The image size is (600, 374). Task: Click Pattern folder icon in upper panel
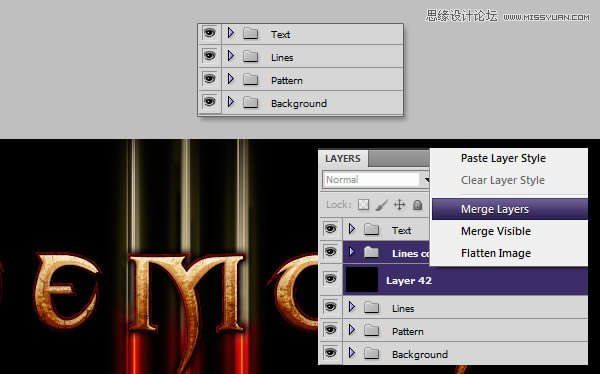pyautogui.click(x=251, y=79)
